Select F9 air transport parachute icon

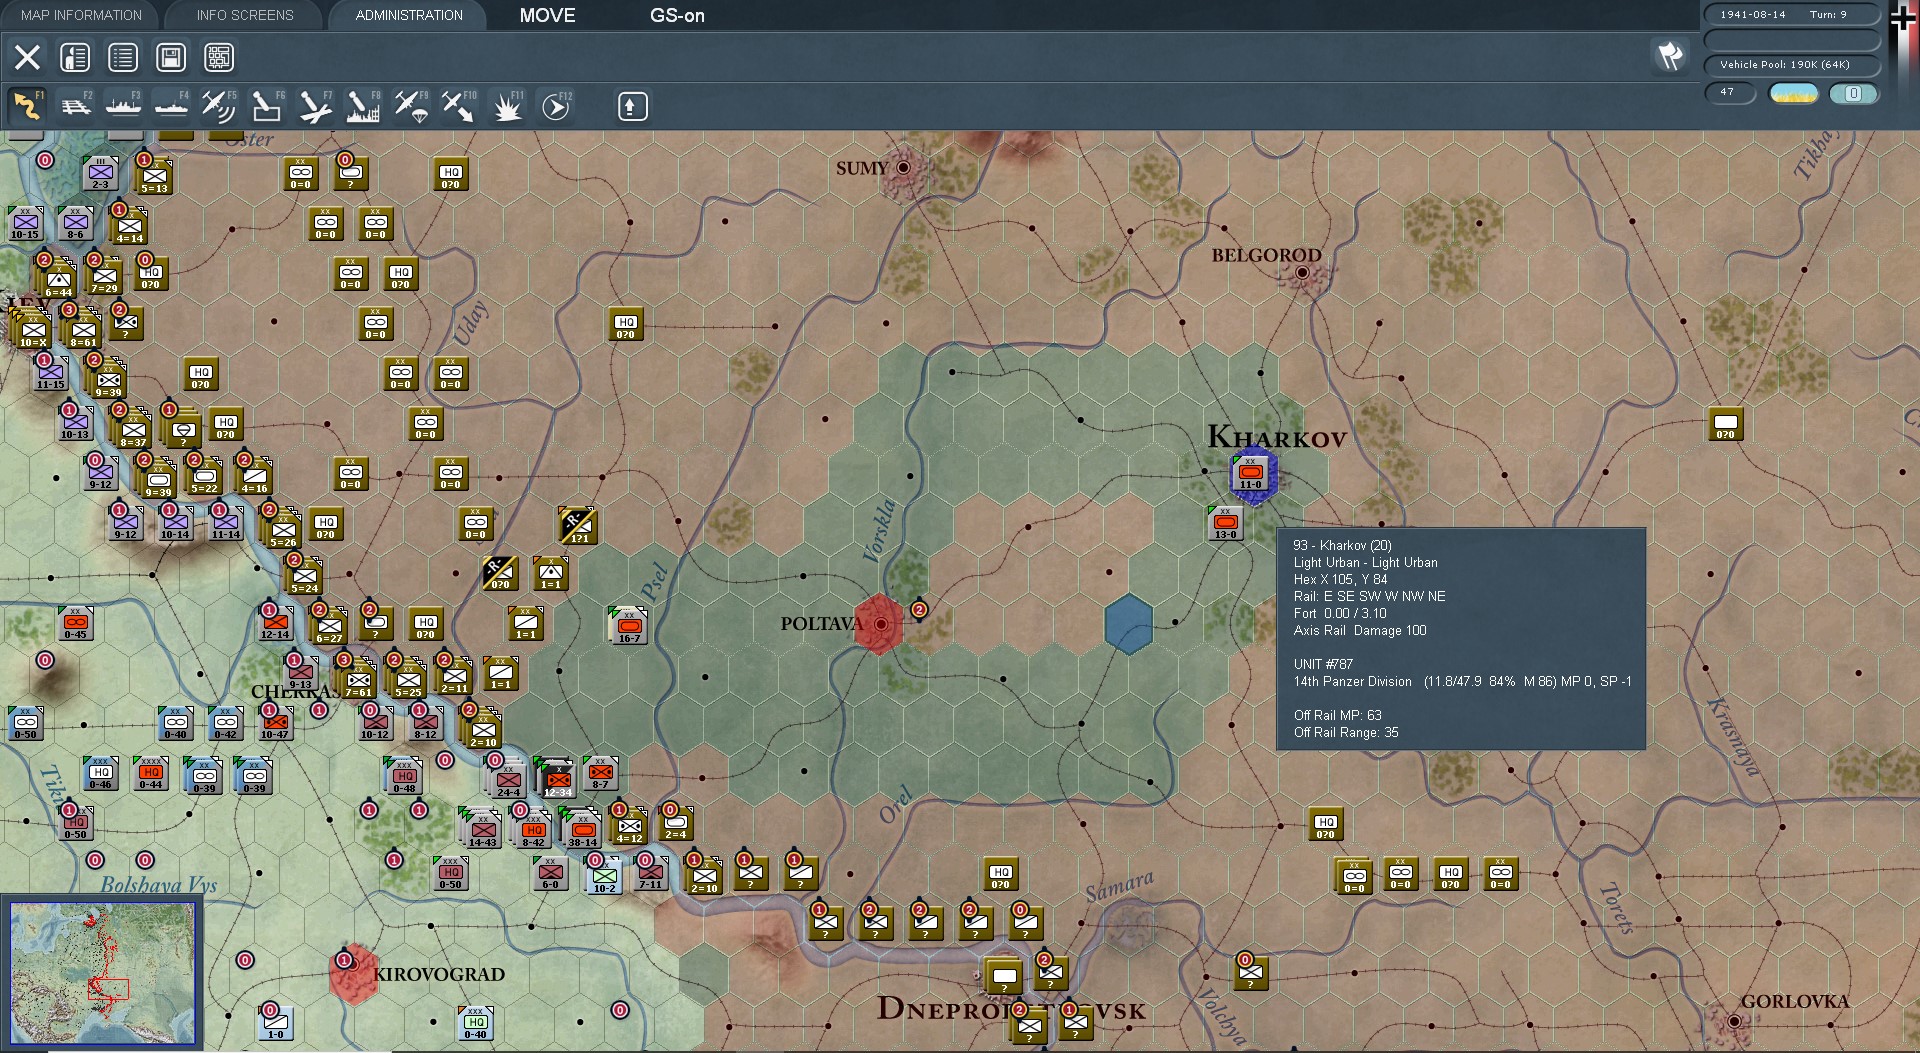[411, 105]
